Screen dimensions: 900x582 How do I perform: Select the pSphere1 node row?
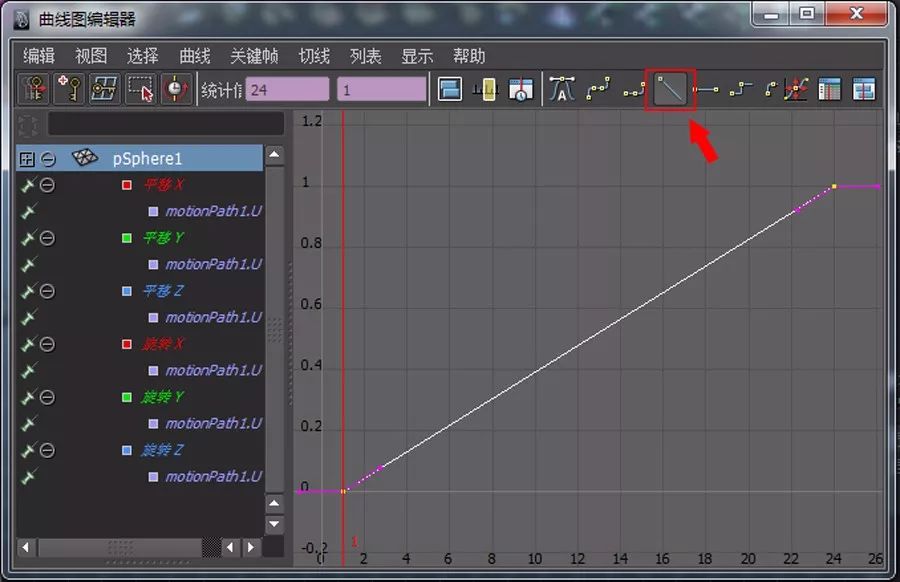(x=139, y=158)
